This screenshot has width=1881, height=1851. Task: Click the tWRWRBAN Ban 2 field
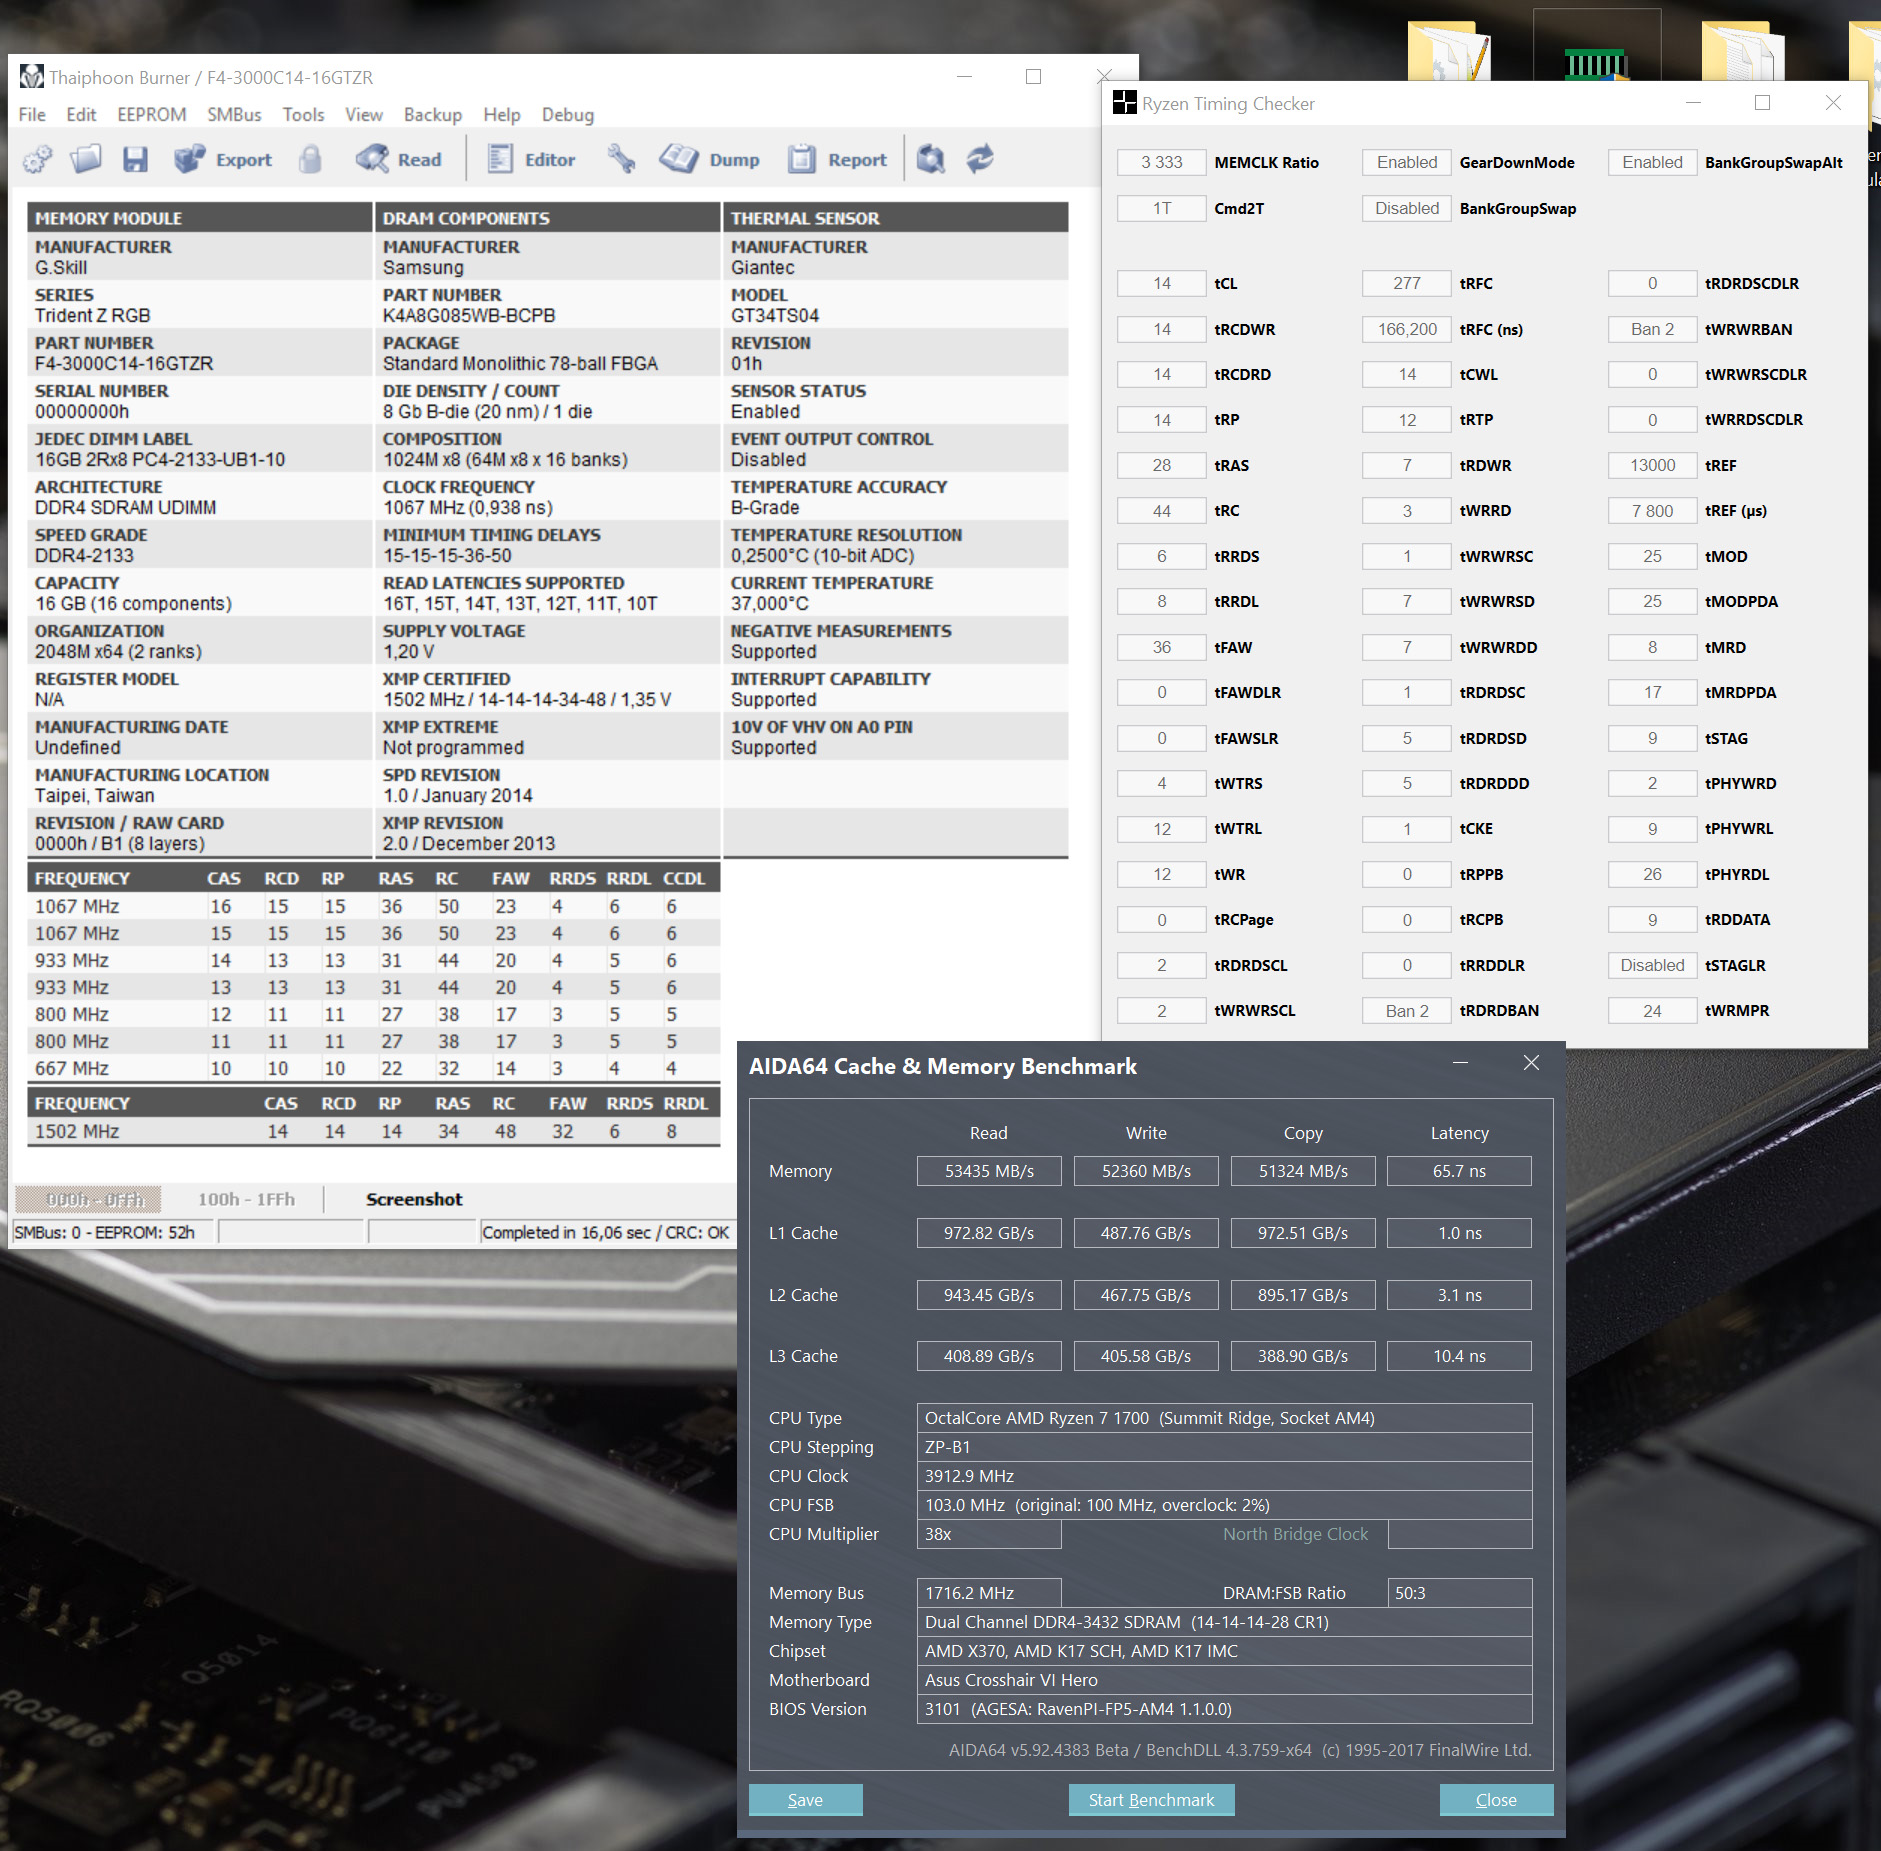tap(1652, 329)
